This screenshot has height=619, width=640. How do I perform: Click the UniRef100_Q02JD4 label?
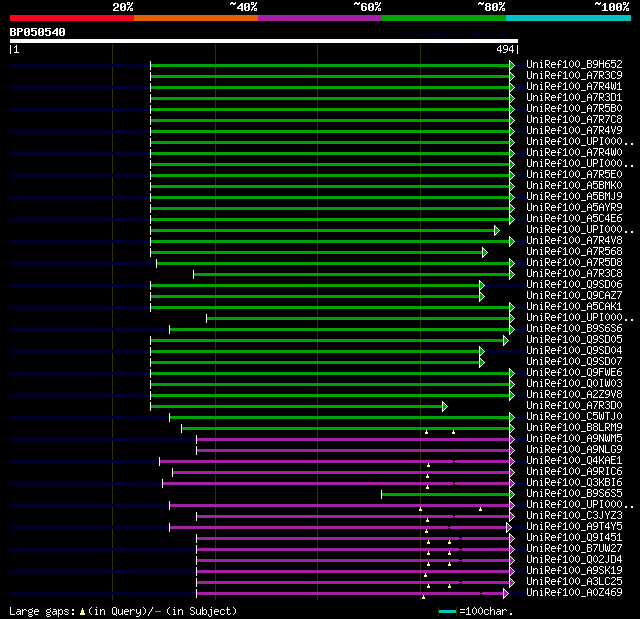tap(574, 560)
